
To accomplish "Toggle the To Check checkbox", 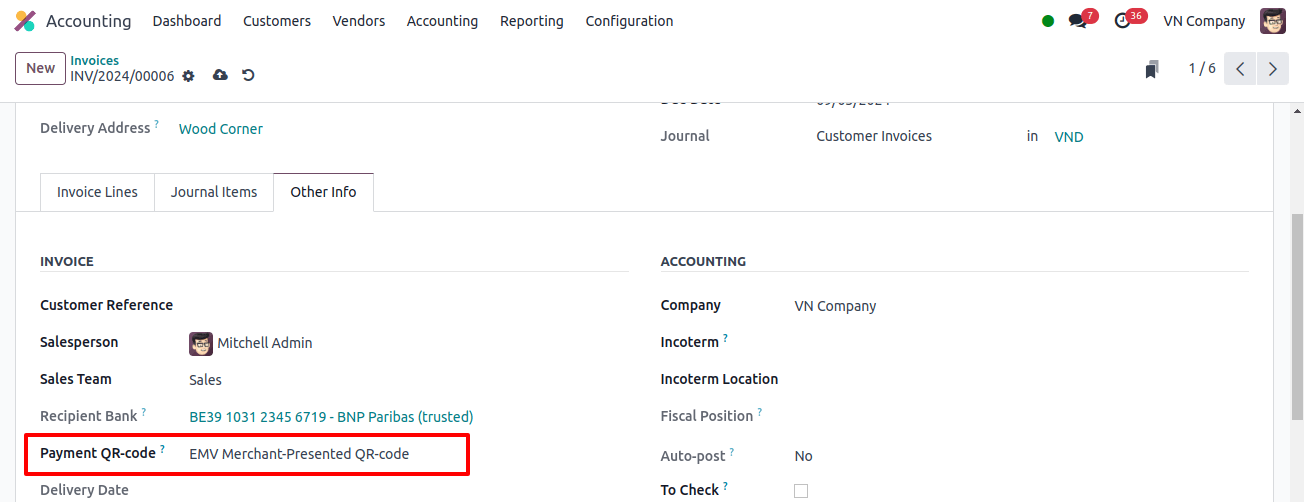I will point(800,490).
